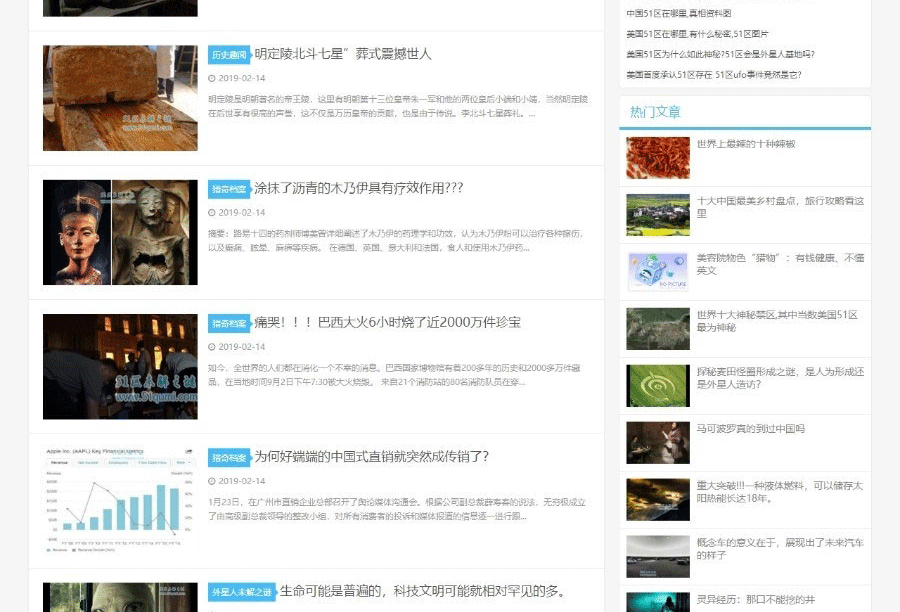900x612 pixels.
Task: Open hot article 马可波罗真的到过中国吗
Action: tap(751, 429)
